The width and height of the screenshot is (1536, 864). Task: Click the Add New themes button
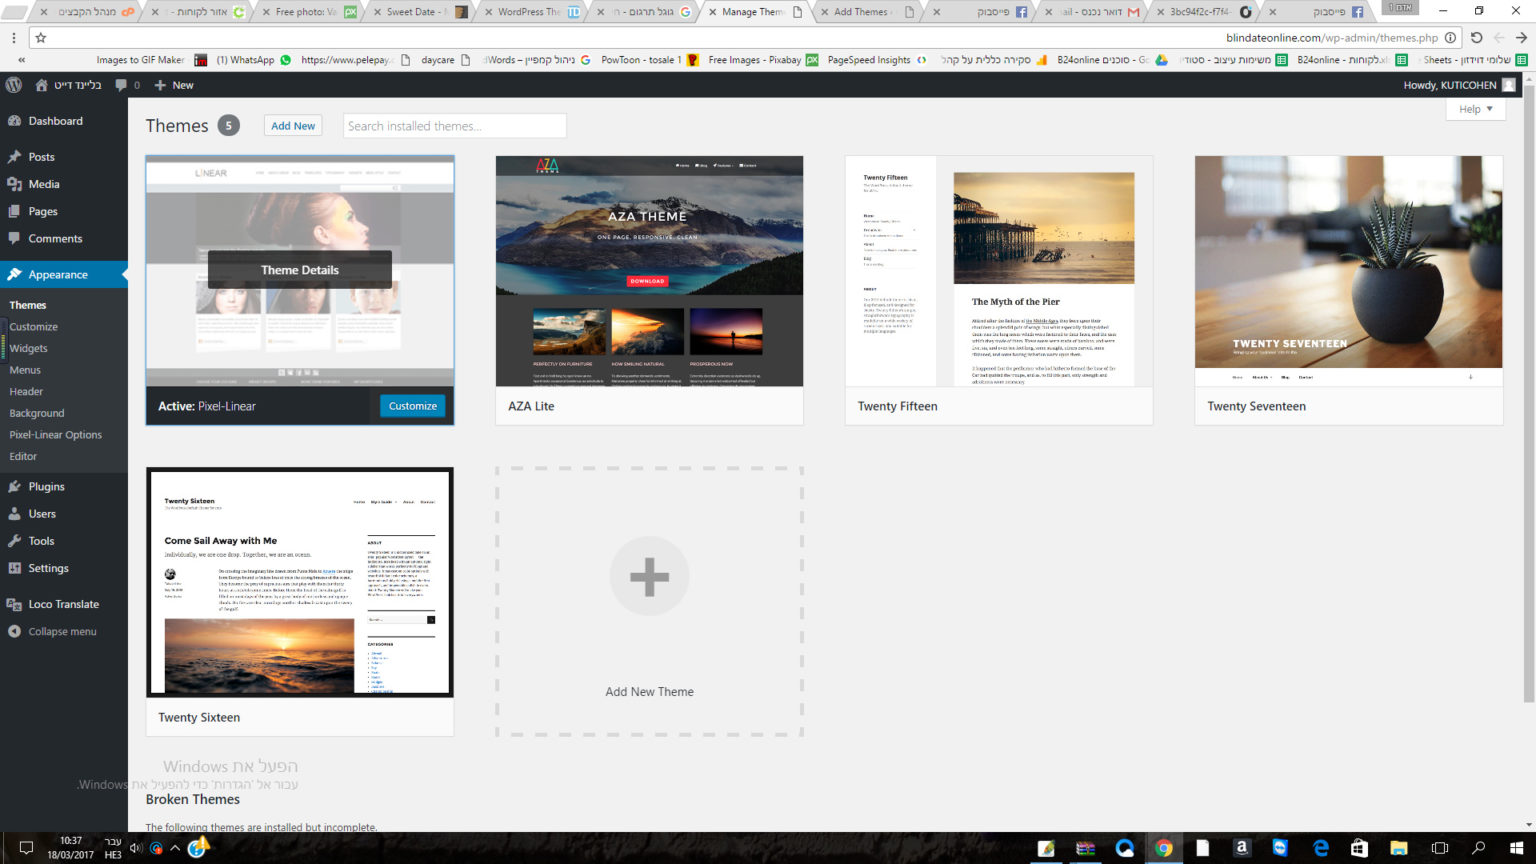[293, 126]
